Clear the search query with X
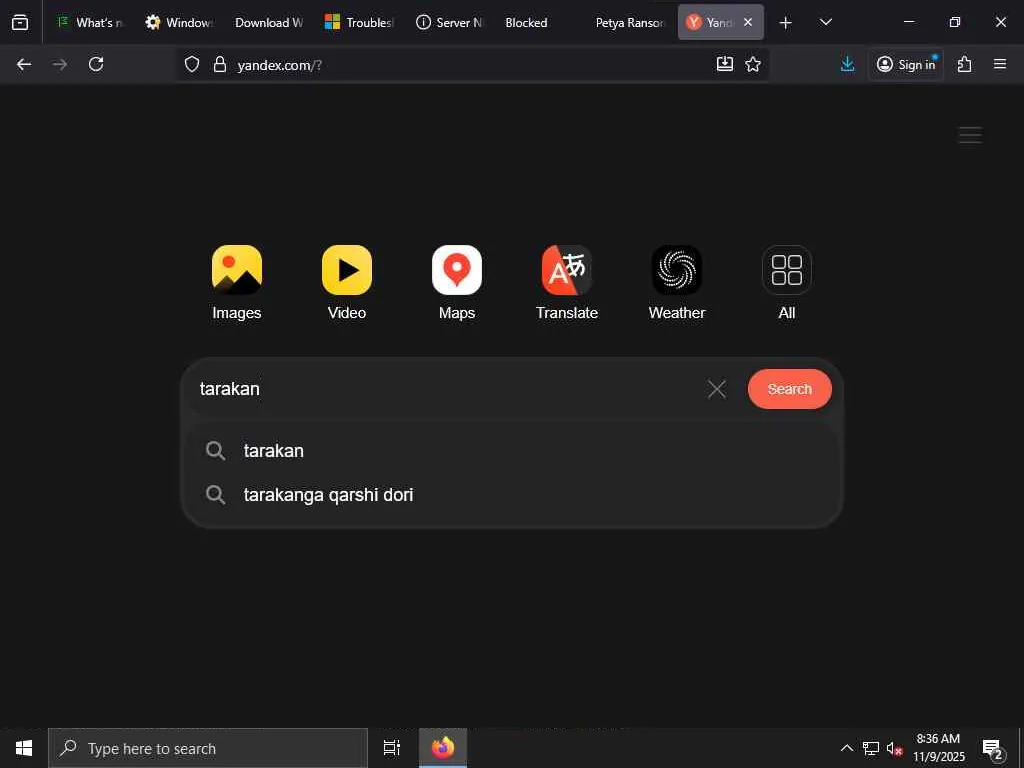Screen dimensions: 1024x768 [x=716, y=389]
